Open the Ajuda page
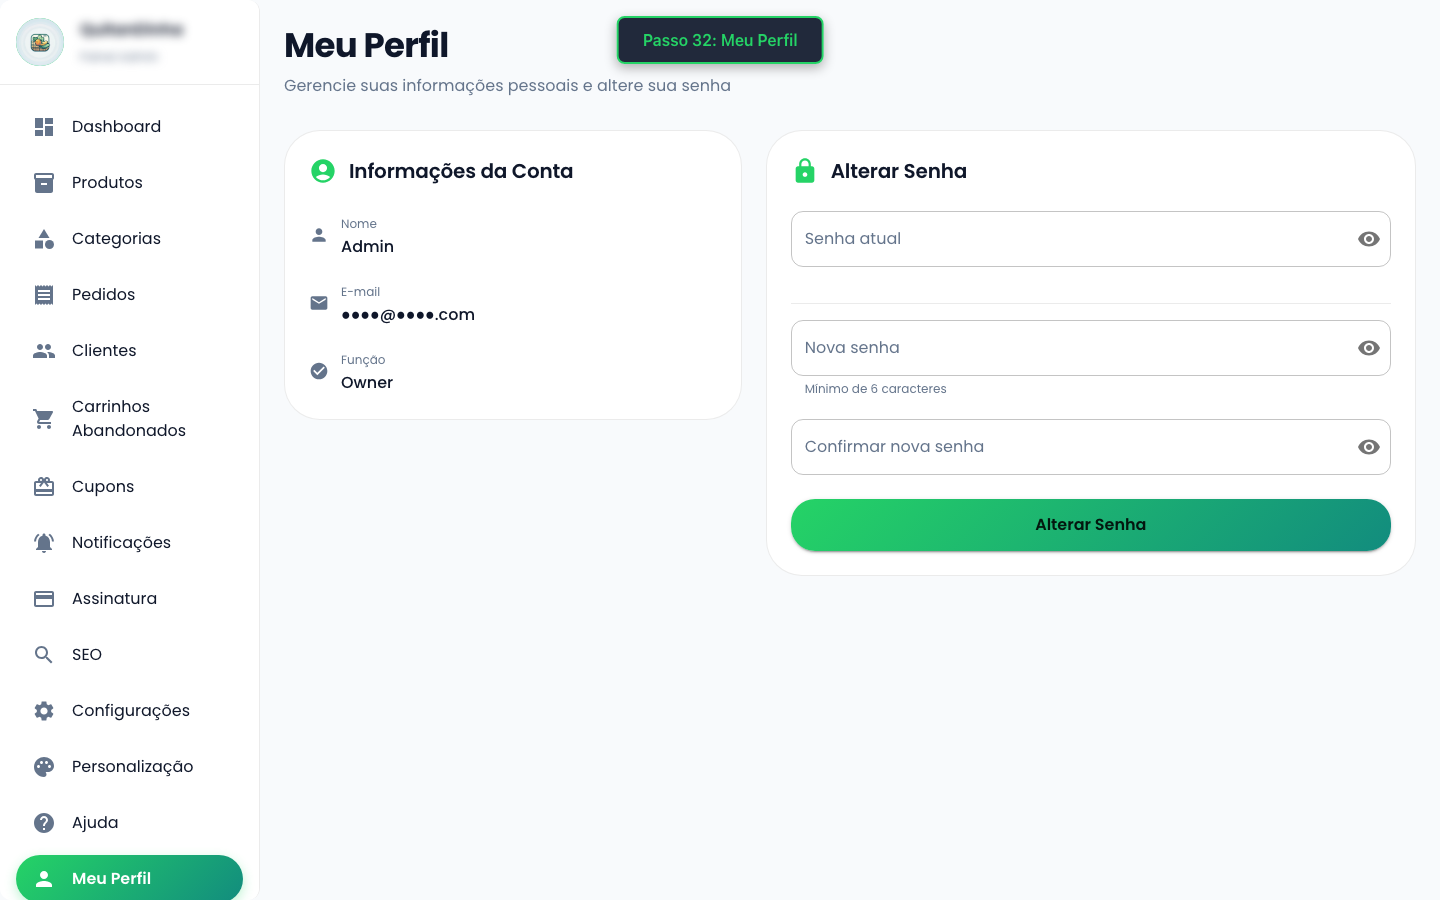This screenshot has height=900, width=1440. click(x=94, y=822)
